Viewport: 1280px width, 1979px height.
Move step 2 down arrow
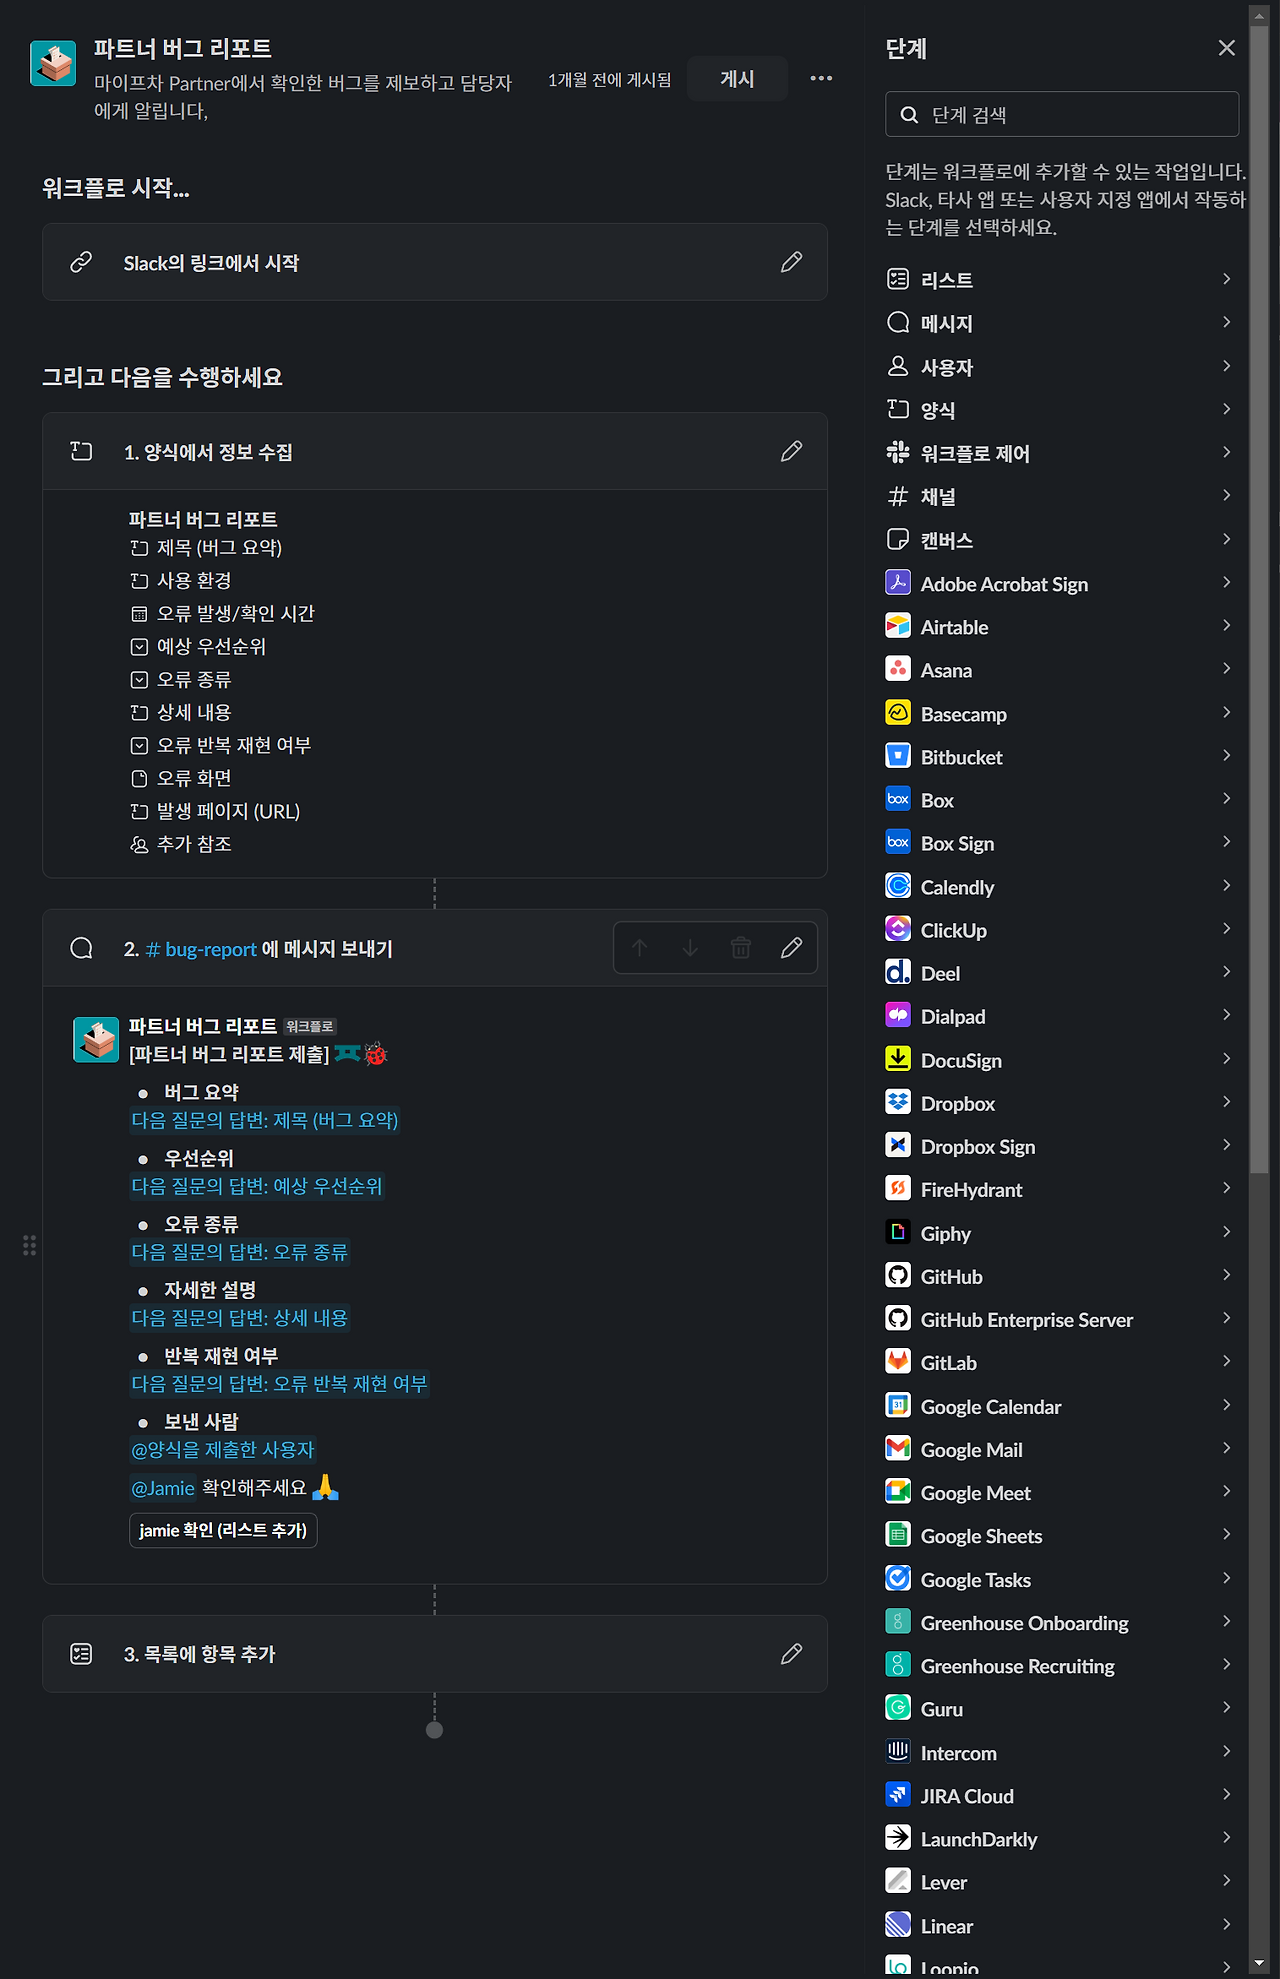click(x=690, y=948)
